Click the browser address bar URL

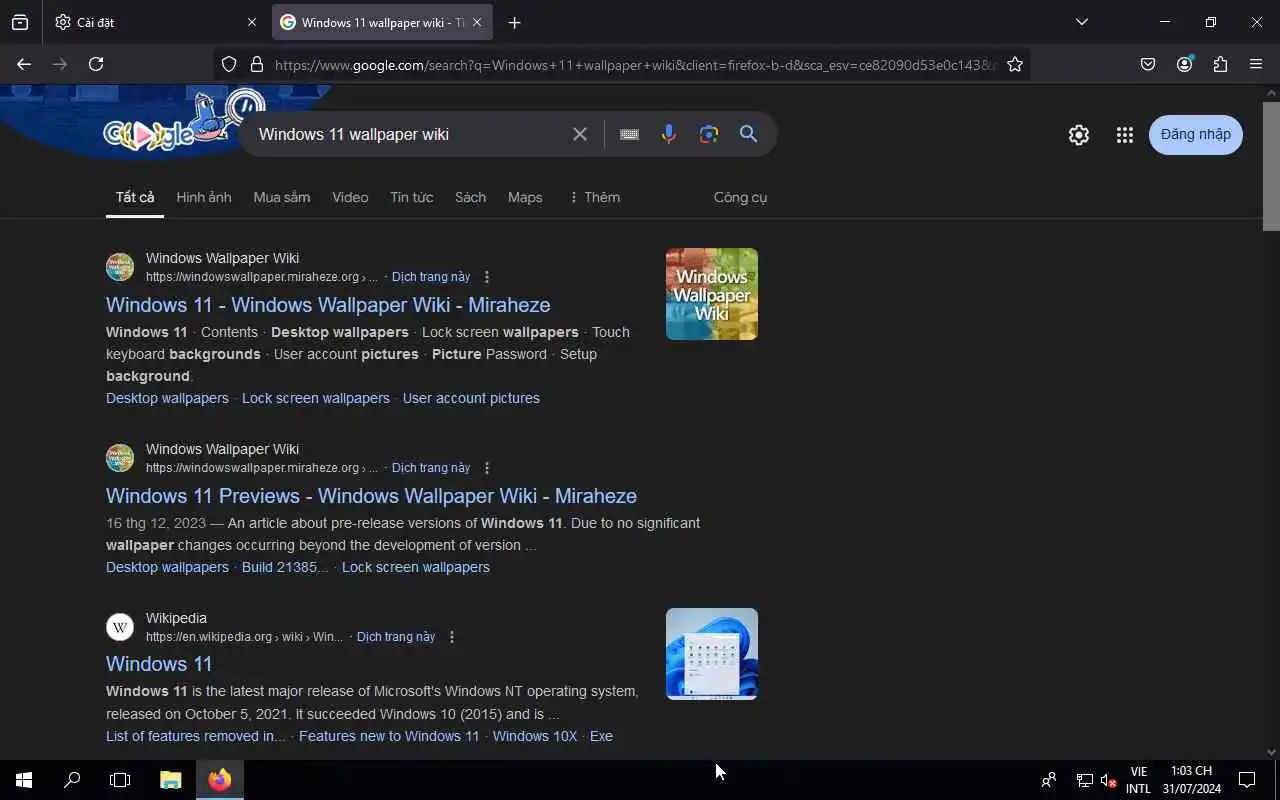pyautogui.click(x=635, y=64)
